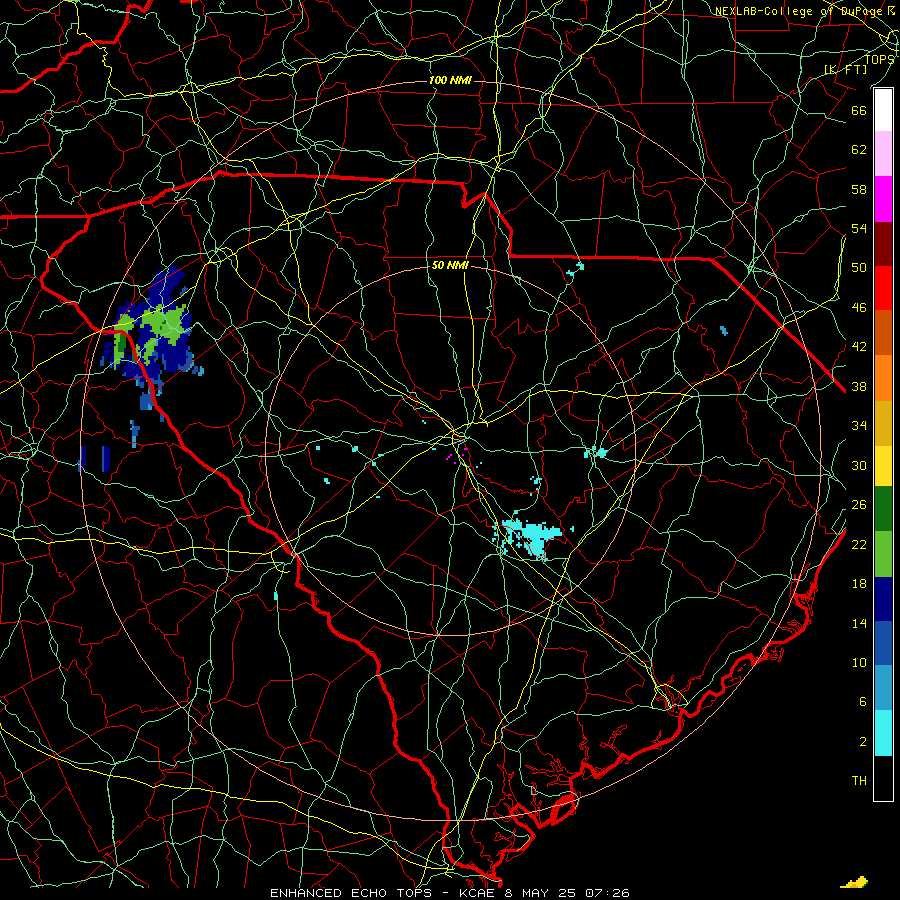Click the "8 MAY 25" date text
Viewport: 900px width, 900px height.
(540, 893)
